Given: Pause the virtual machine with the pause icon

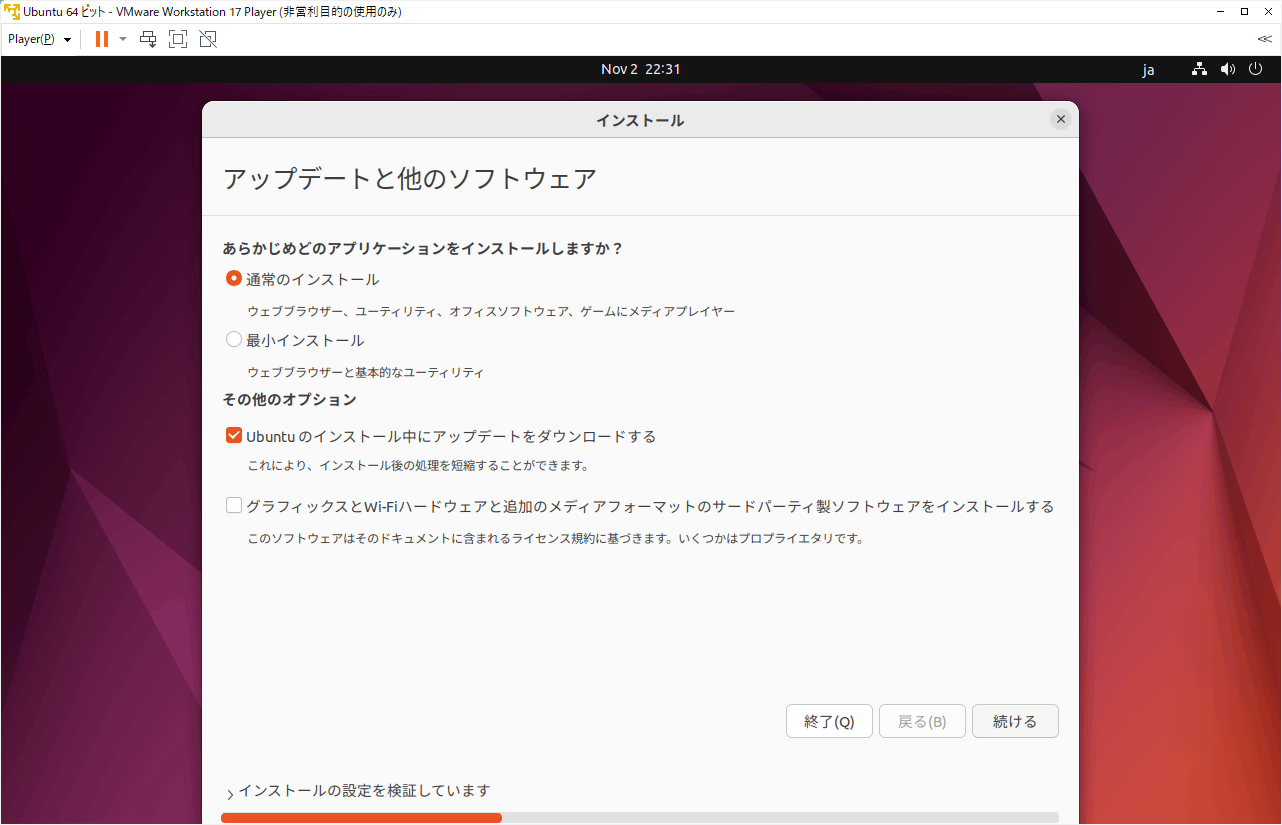Looking at the screenshot, I should click(101, 39).
